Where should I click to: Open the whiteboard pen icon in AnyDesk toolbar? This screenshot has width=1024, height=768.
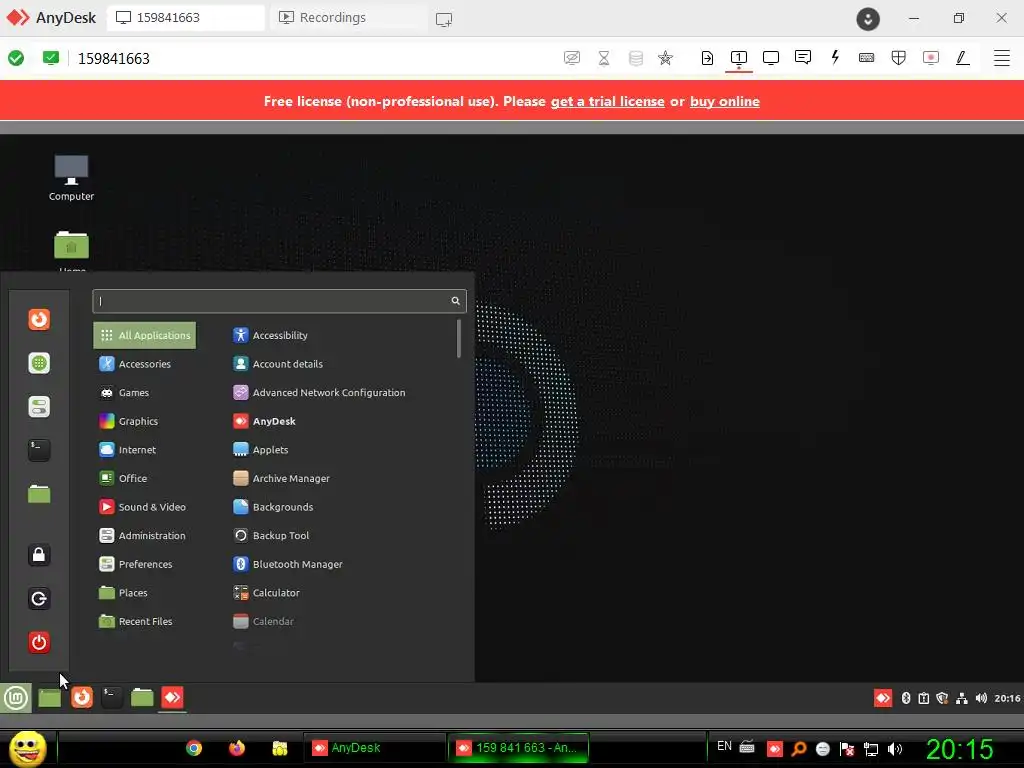pos(963,57)
